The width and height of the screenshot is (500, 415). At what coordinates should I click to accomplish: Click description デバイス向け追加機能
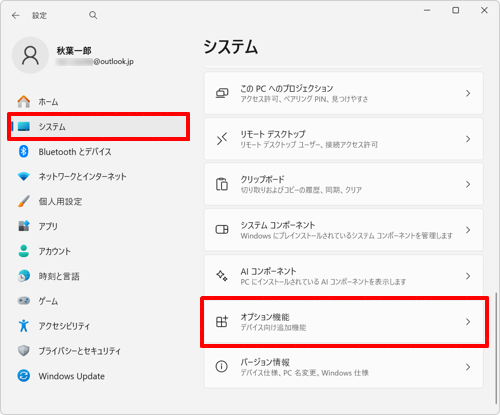(x=273, y=328)
